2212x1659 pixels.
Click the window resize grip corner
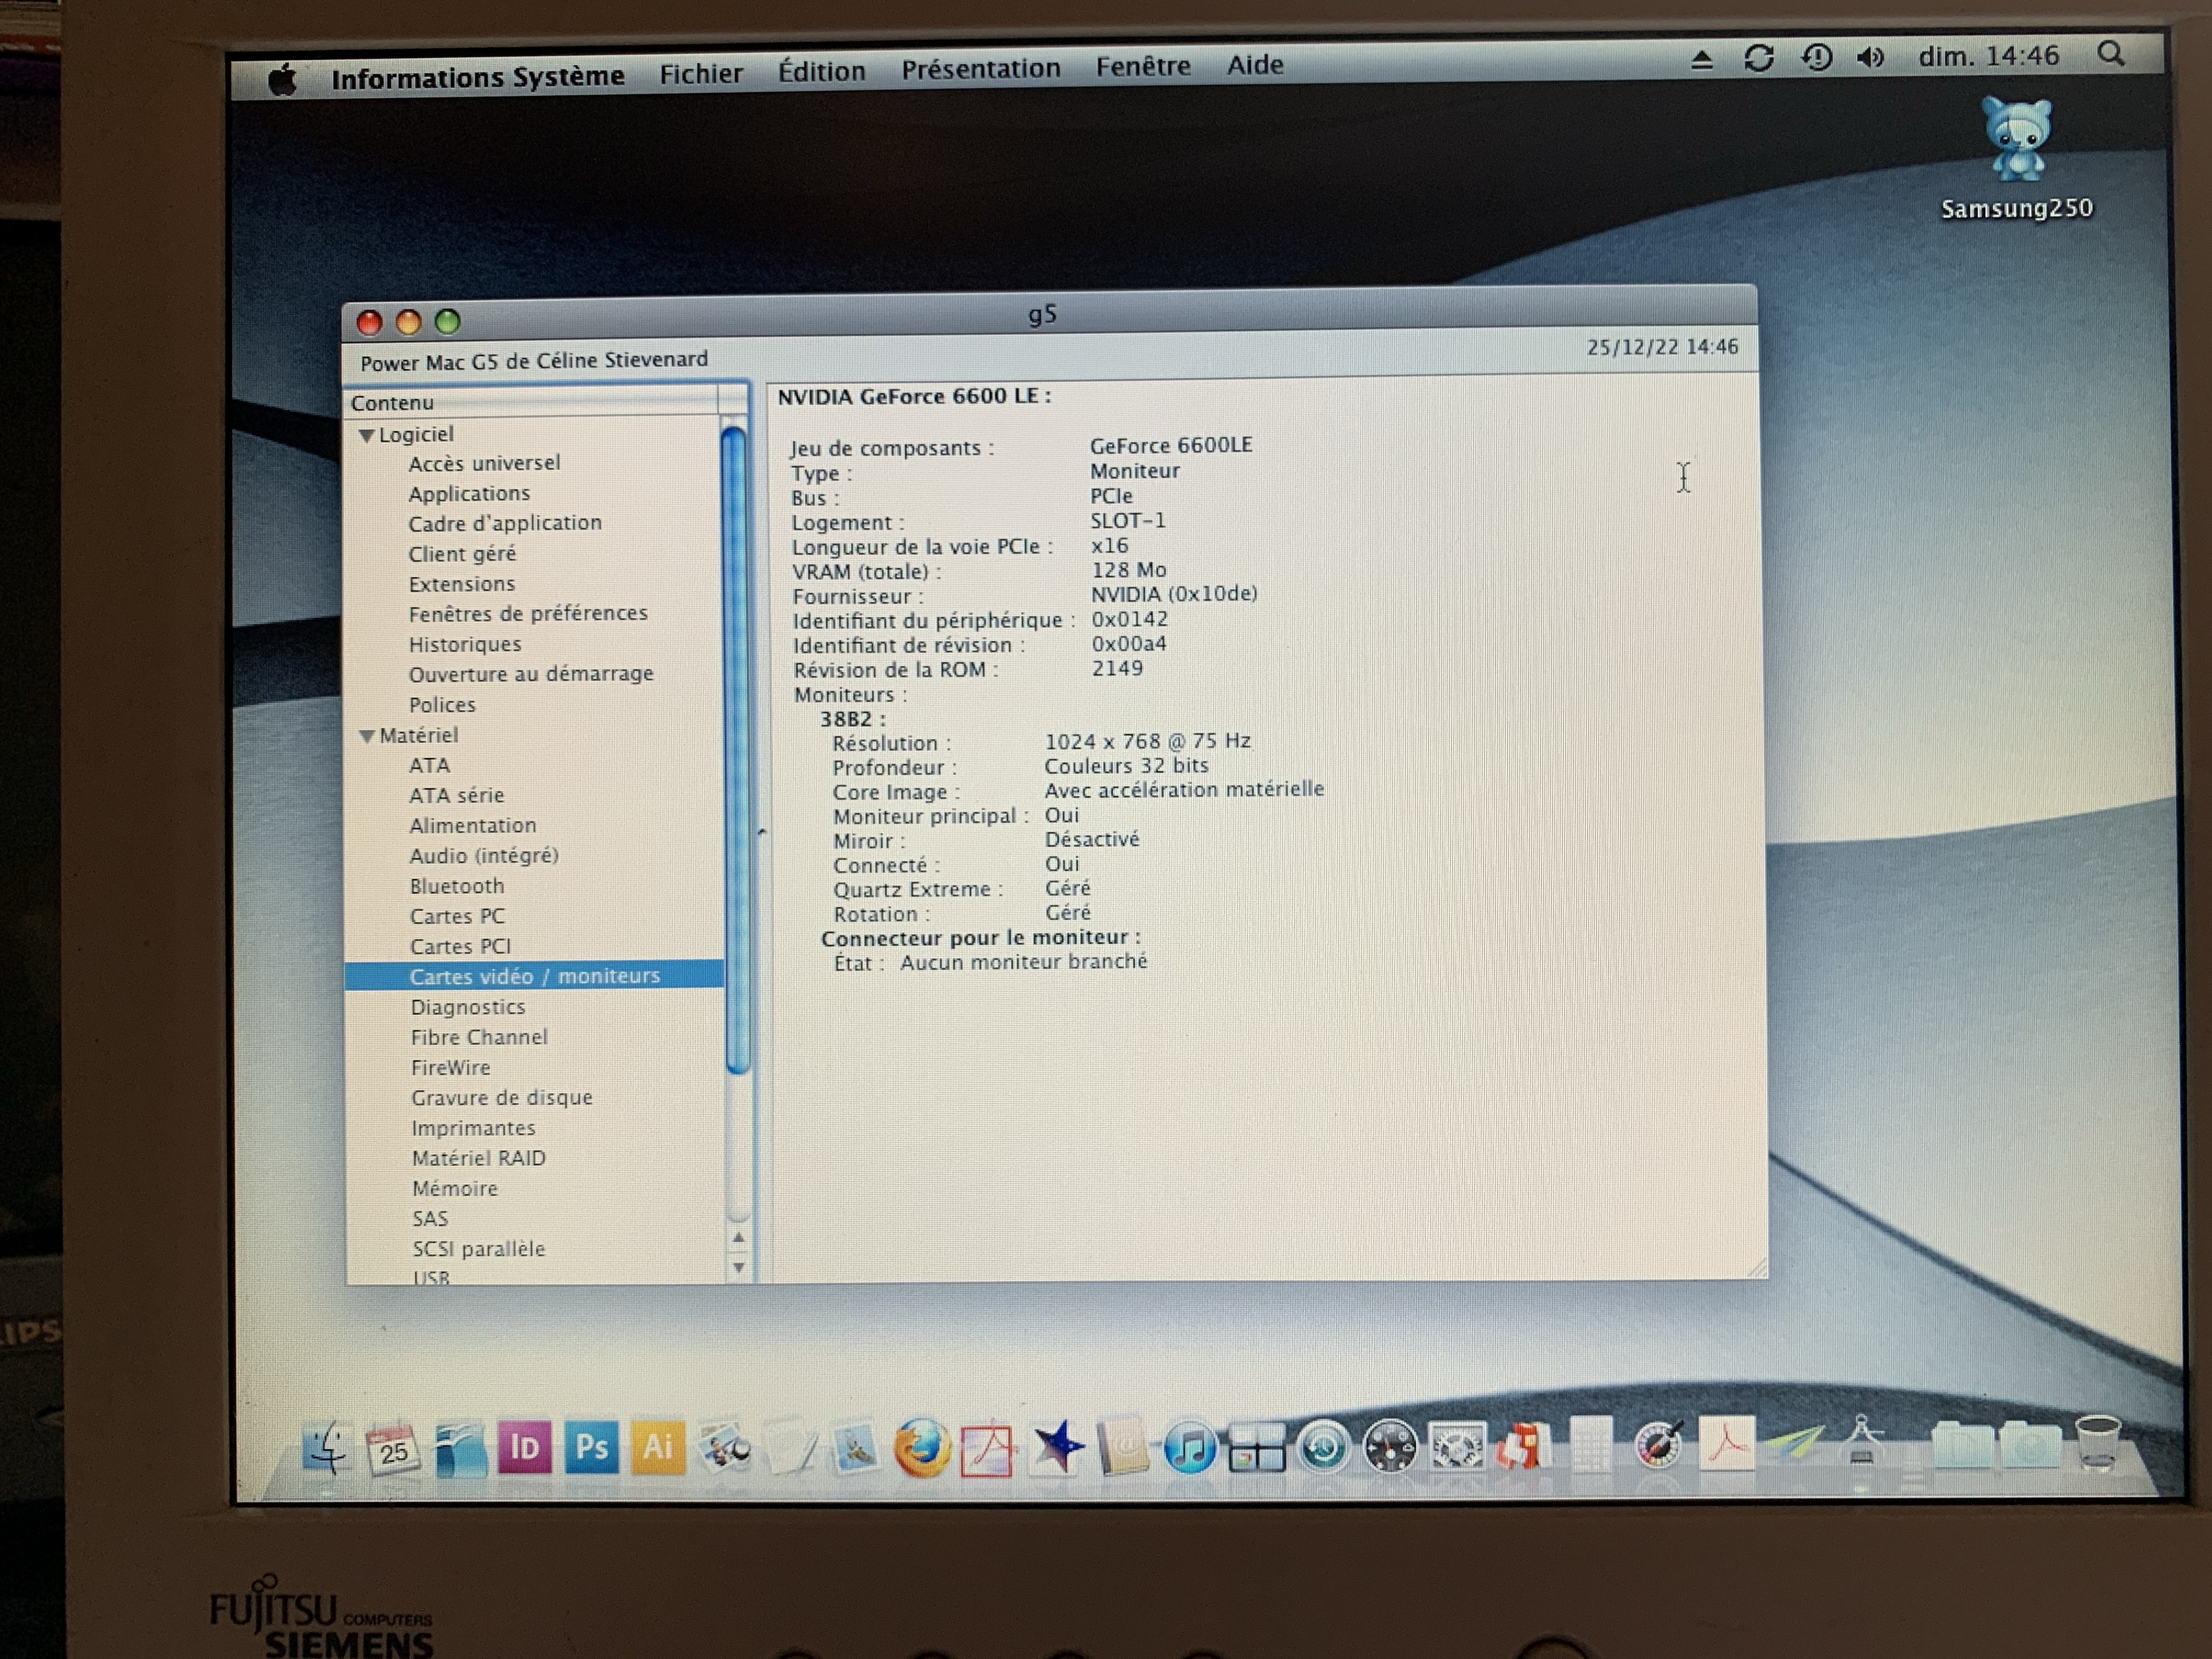click(1757, 1269)
